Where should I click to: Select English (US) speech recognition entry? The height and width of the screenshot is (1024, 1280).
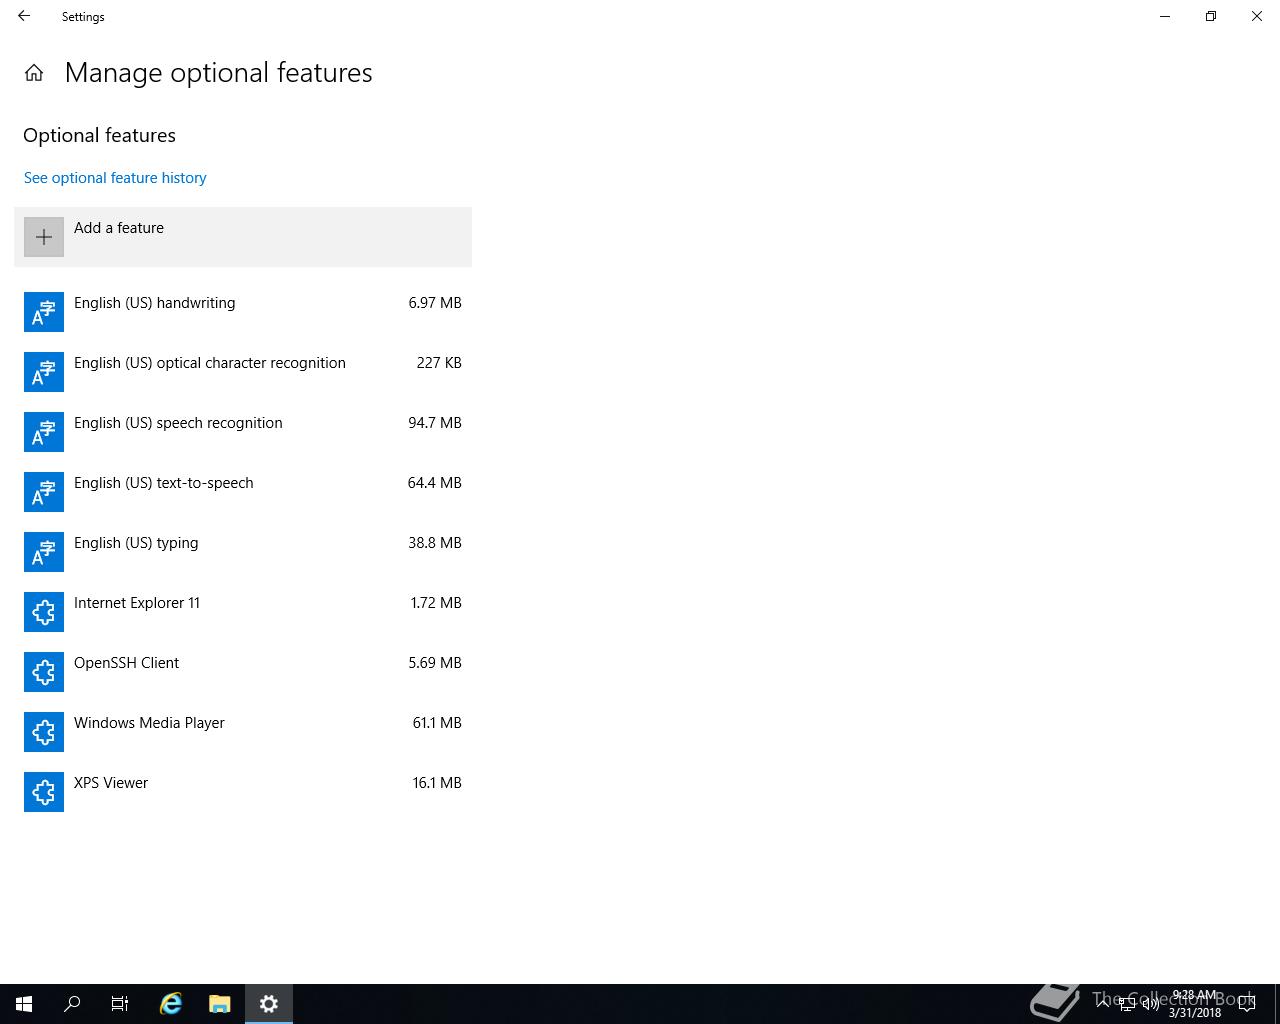pos(243,432)
